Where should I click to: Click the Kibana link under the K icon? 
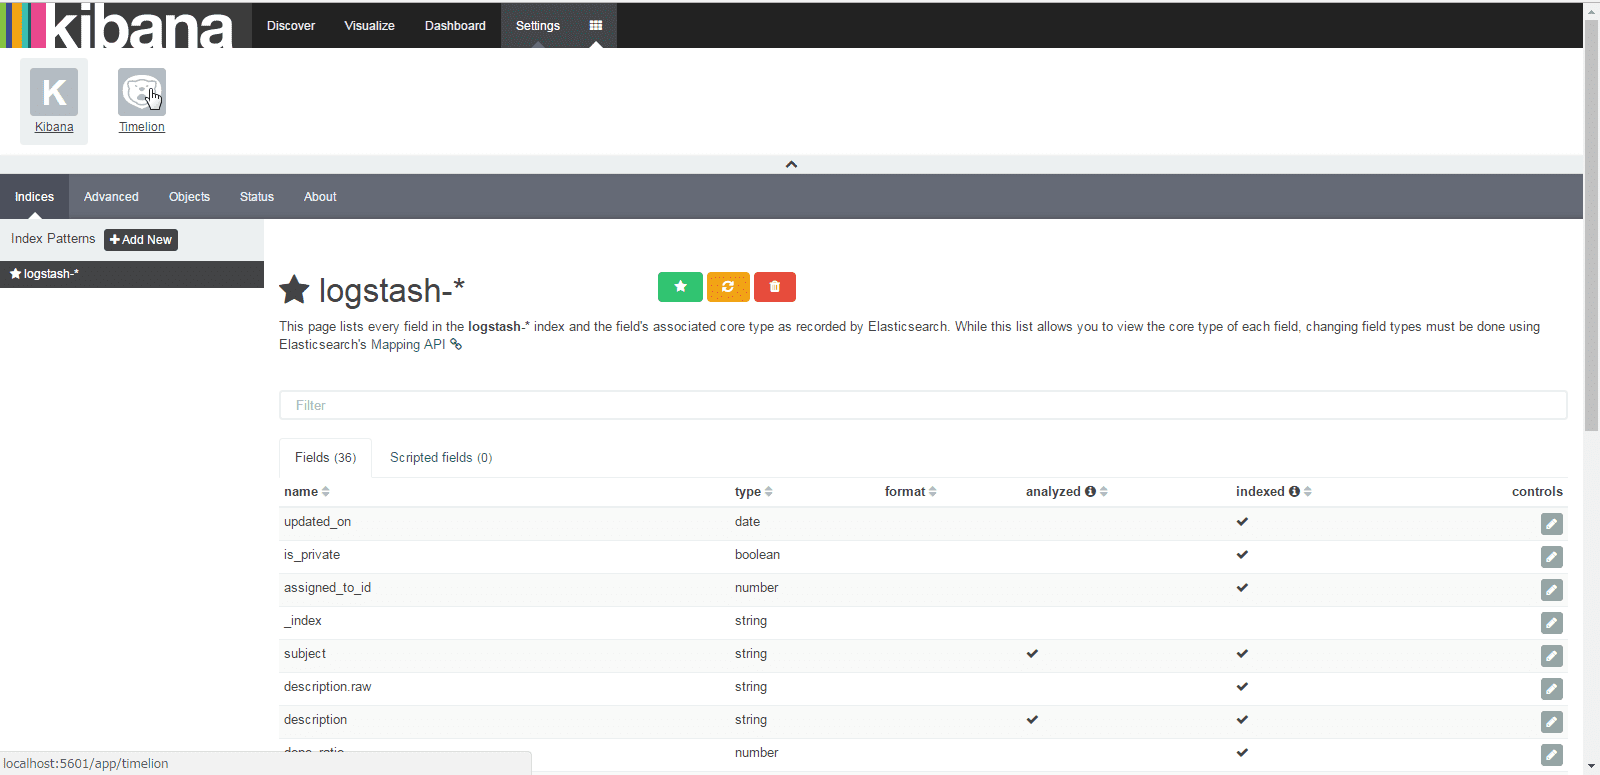54,127
